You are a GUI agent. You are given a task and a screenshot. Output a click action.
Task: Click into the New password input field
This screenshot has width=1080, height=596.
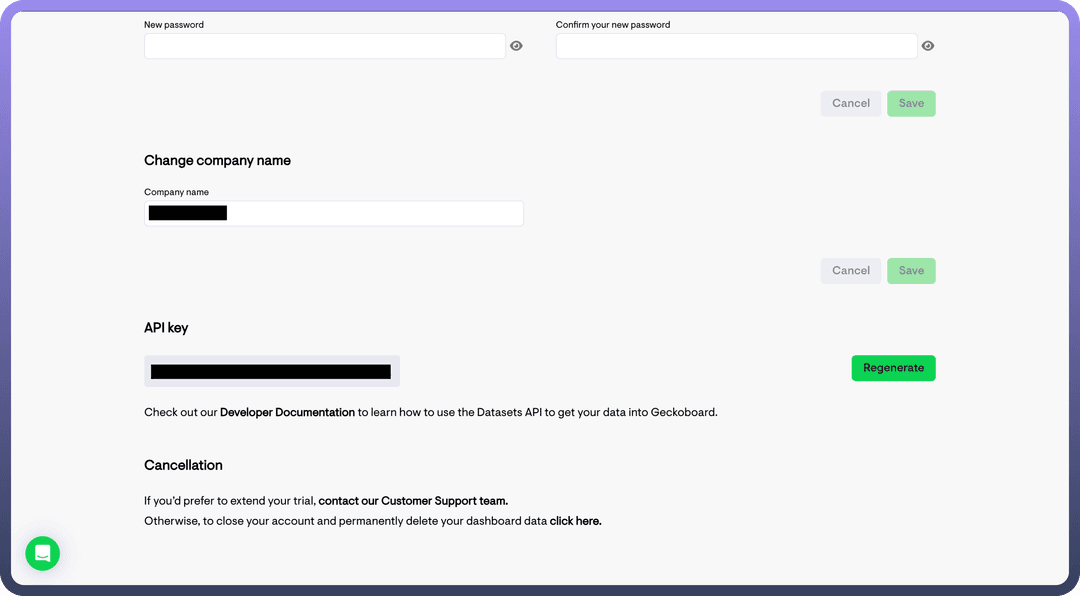point(325,46)
